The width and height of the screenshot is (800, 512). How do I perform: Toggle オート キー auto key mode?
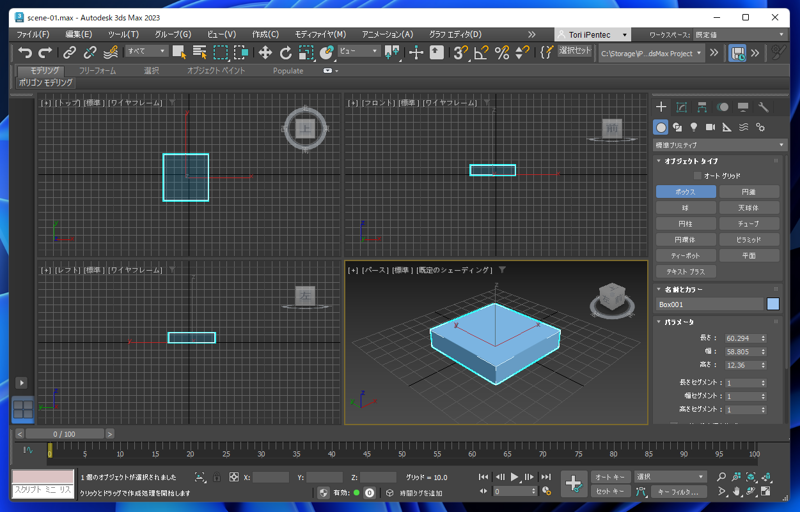tap(611, 477)
